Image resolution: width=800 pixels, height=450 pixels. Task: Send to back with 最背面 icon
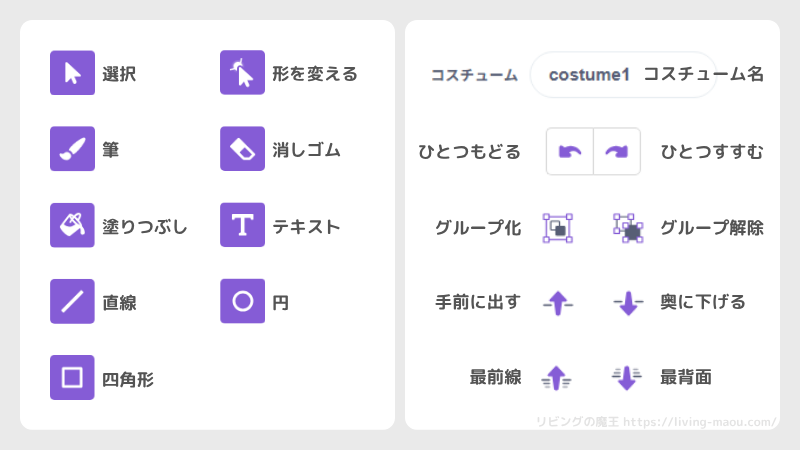click(627, 378)
